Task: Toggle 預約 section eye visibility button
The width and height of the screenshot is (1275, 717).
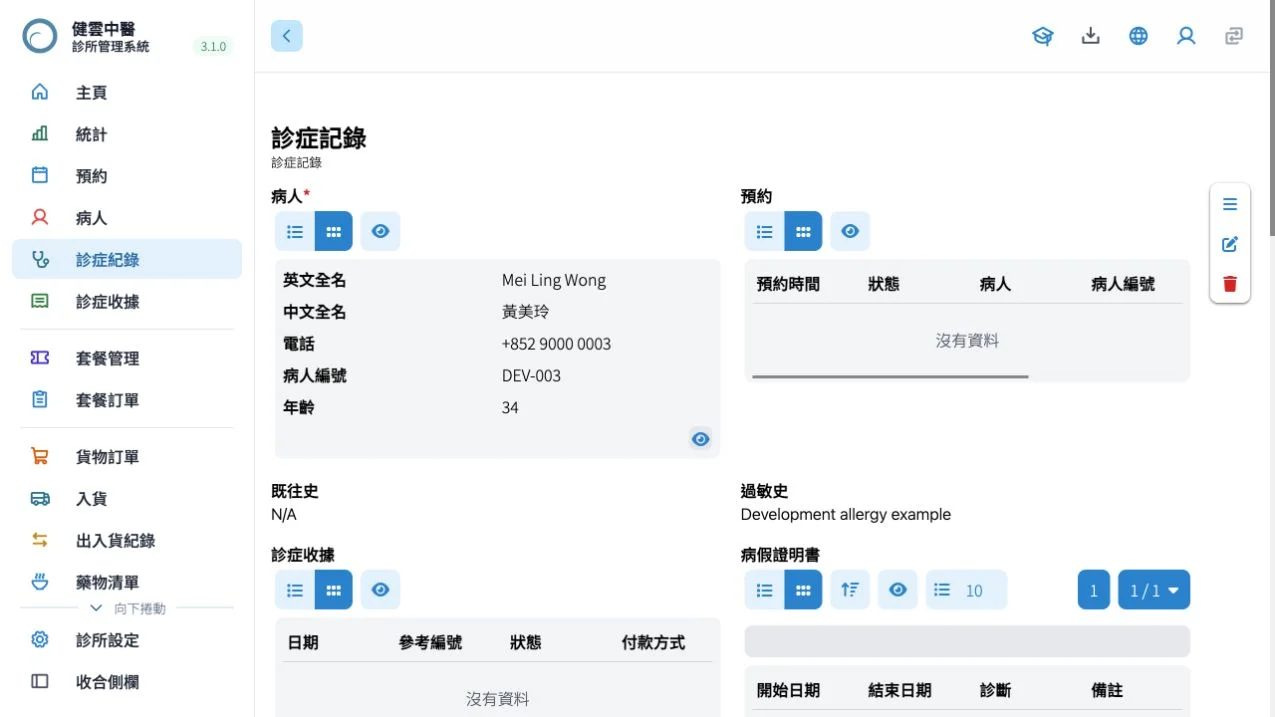Action: pyautogui.click(x=850, y=231)
